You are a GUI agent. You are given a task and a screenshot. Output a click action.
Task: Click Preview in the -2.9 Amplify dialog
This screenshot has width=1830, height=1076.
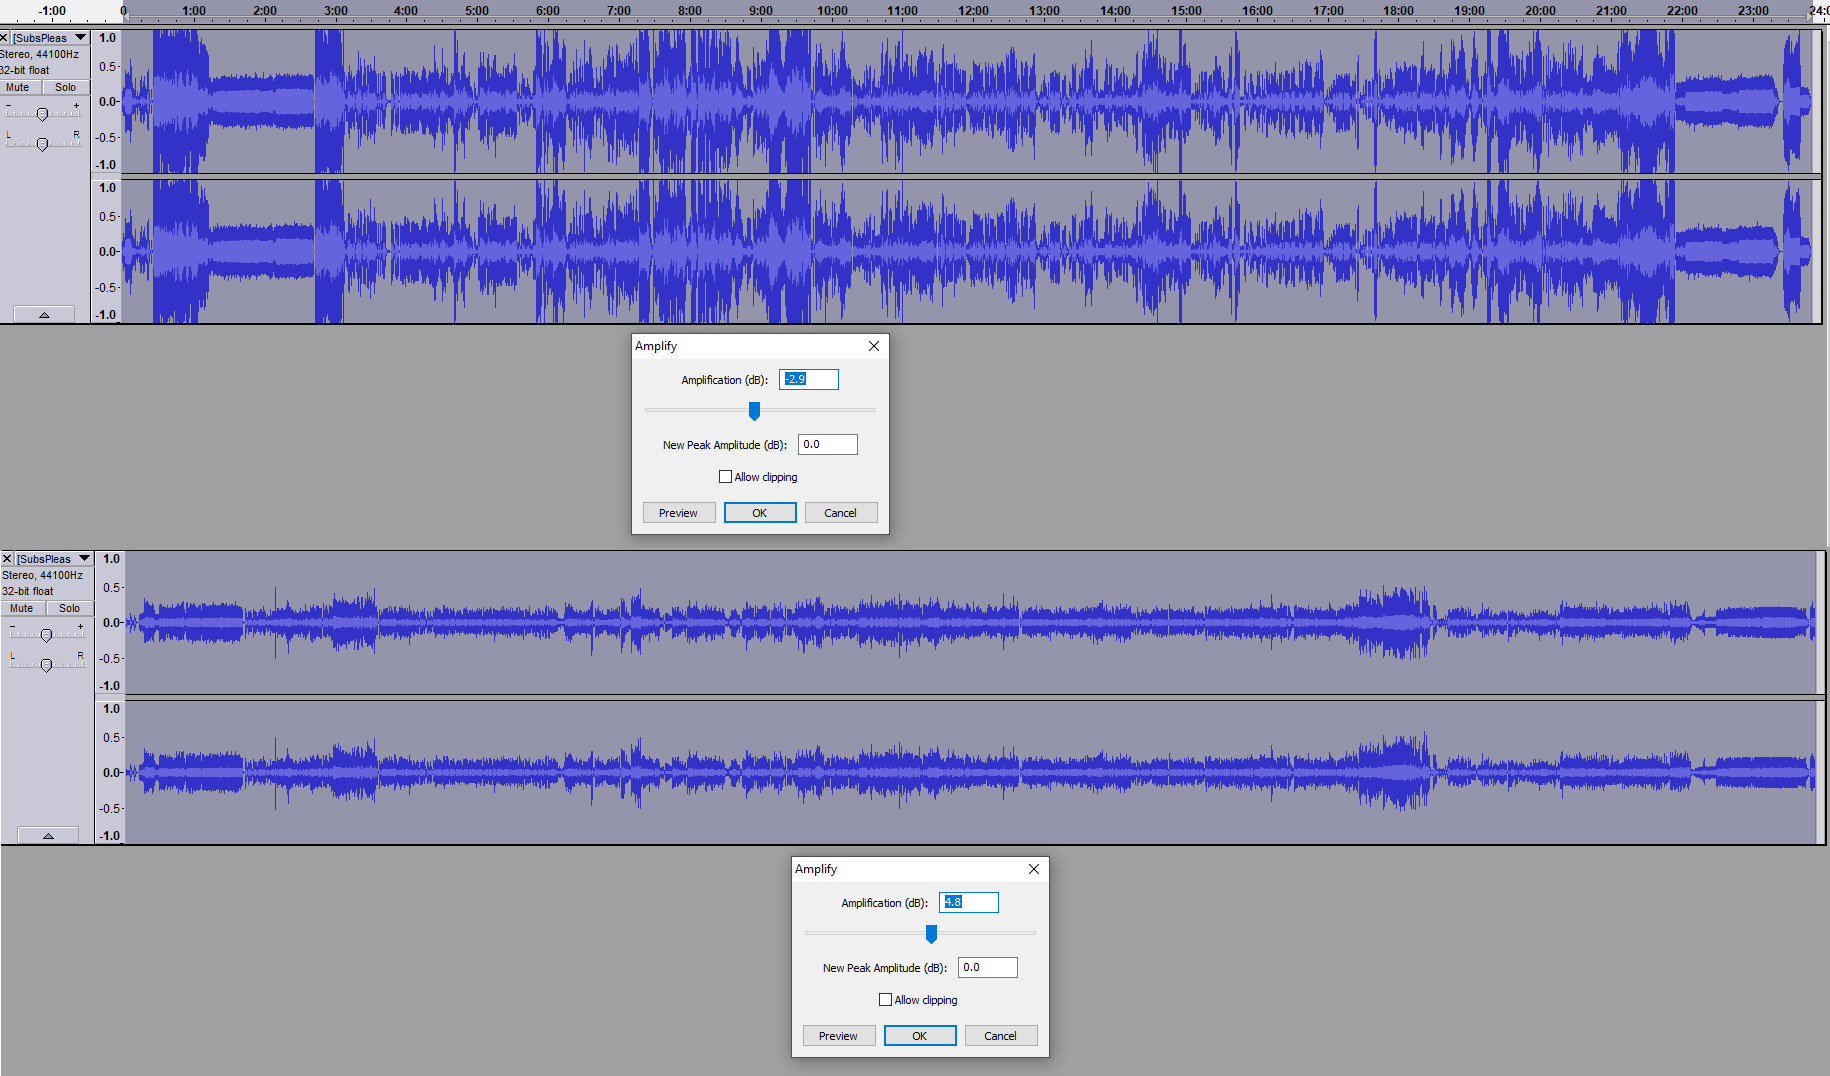679,513
